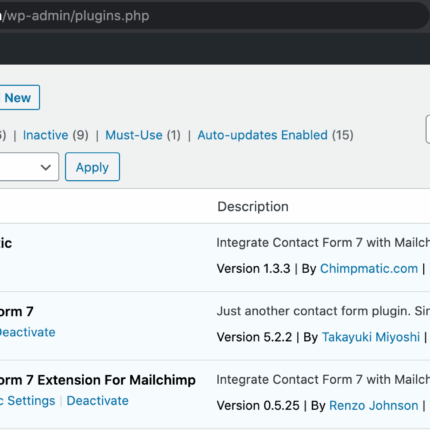The height and width of the screenshot is (430, 430).
Task: Click plugin name 'Form 7 Extension For Mailchimp'
Action: (98, 380)
